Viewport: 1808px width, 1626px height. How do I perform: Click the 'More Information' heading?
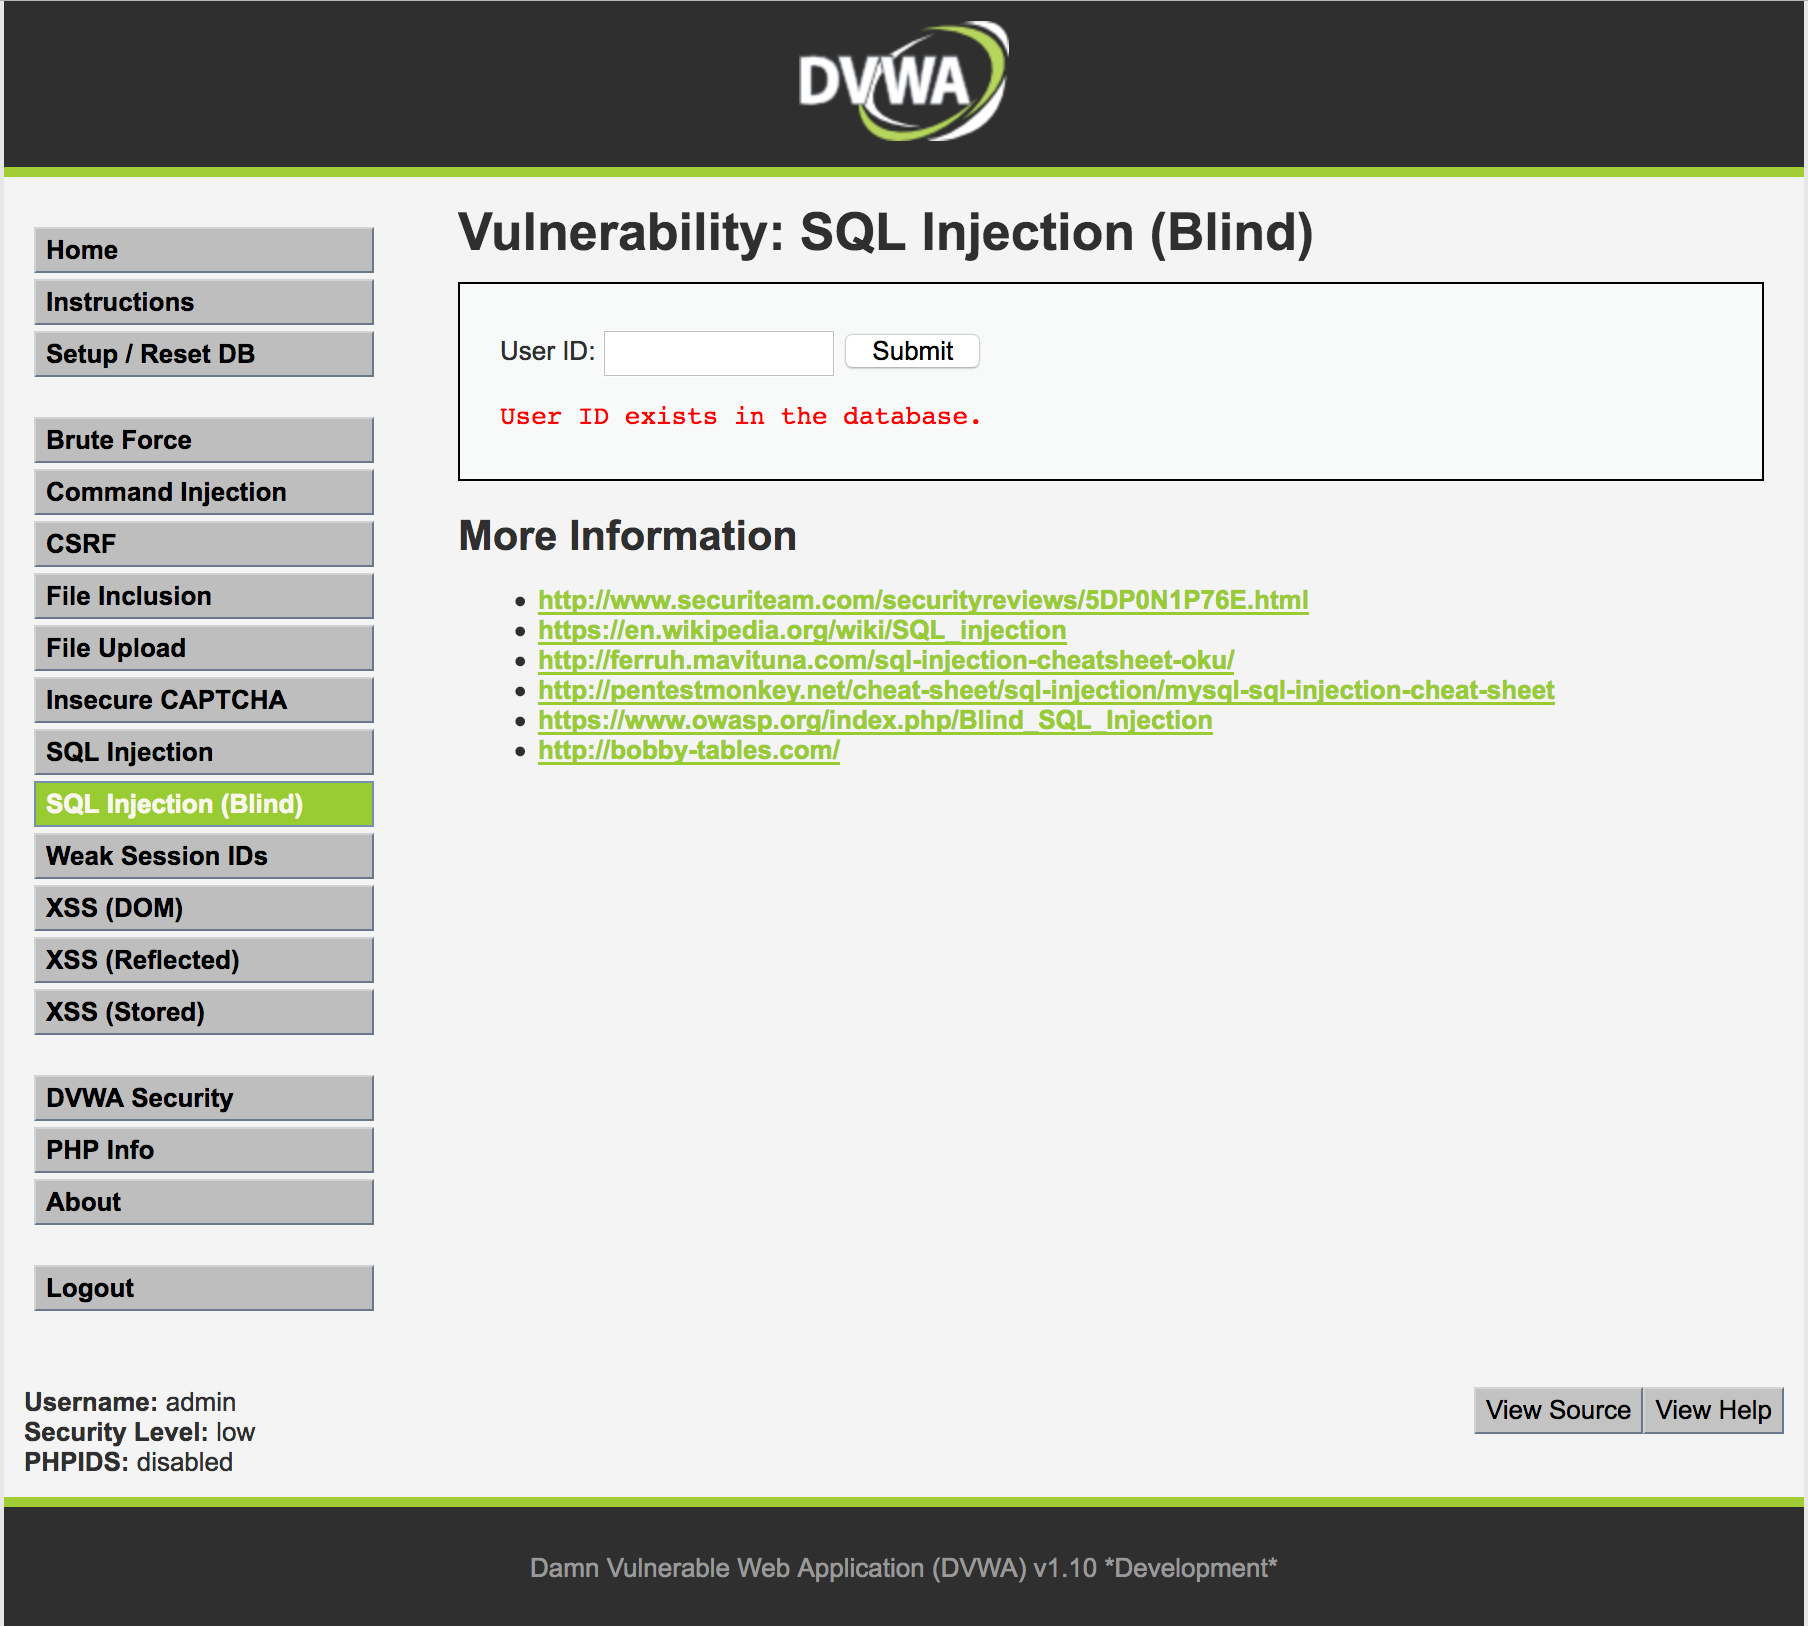[x=628, y=536]
